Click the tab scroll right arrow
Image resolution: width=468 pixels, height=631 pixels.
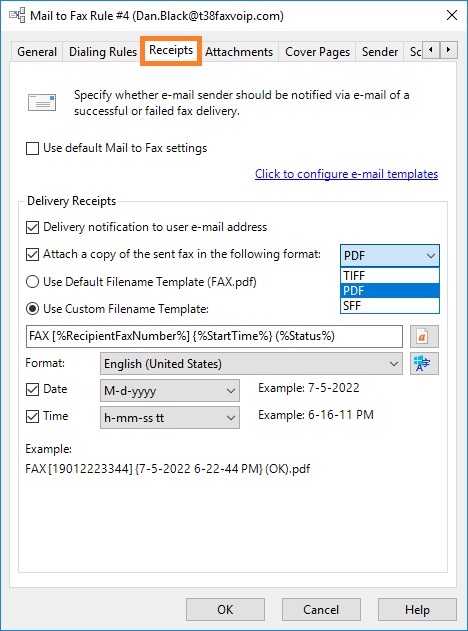point(448,50)
